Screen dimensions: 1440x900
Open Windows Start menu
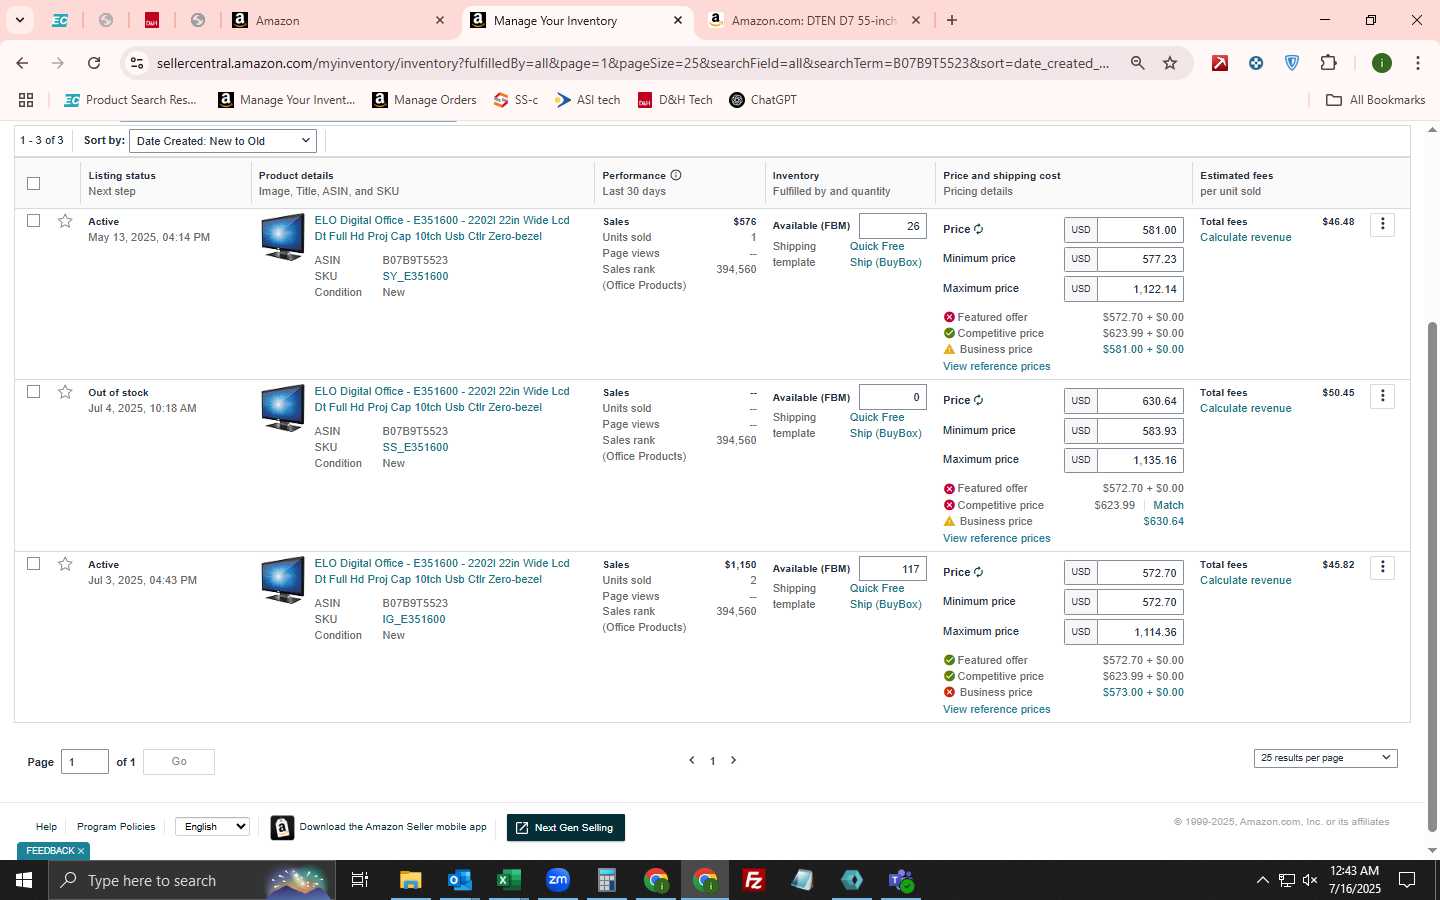[x=24, y=880]
